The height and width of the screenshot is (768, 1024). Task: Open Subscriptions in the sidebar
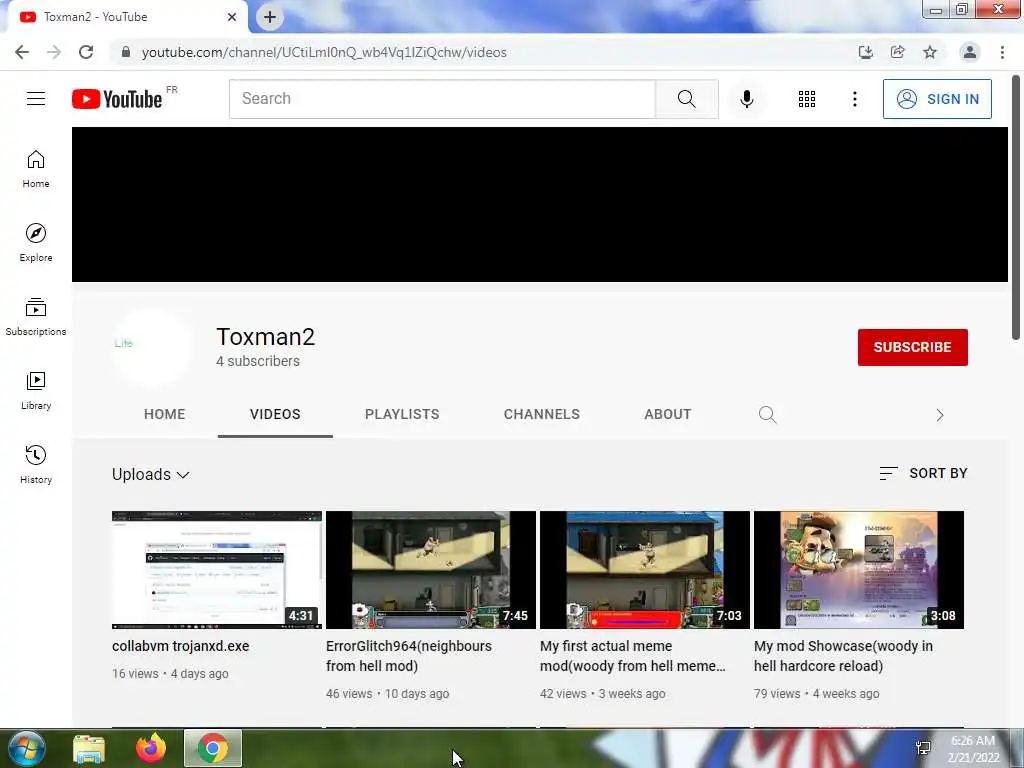[x=36, y=317]
